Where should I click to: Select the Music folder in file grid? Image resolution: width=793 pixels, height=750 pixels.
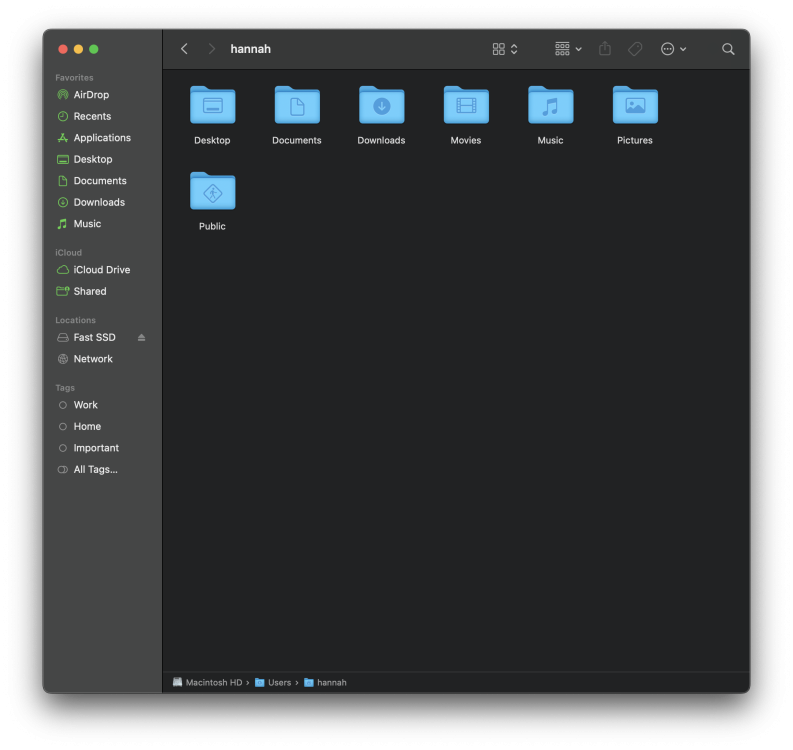click(x=550, y=106)
